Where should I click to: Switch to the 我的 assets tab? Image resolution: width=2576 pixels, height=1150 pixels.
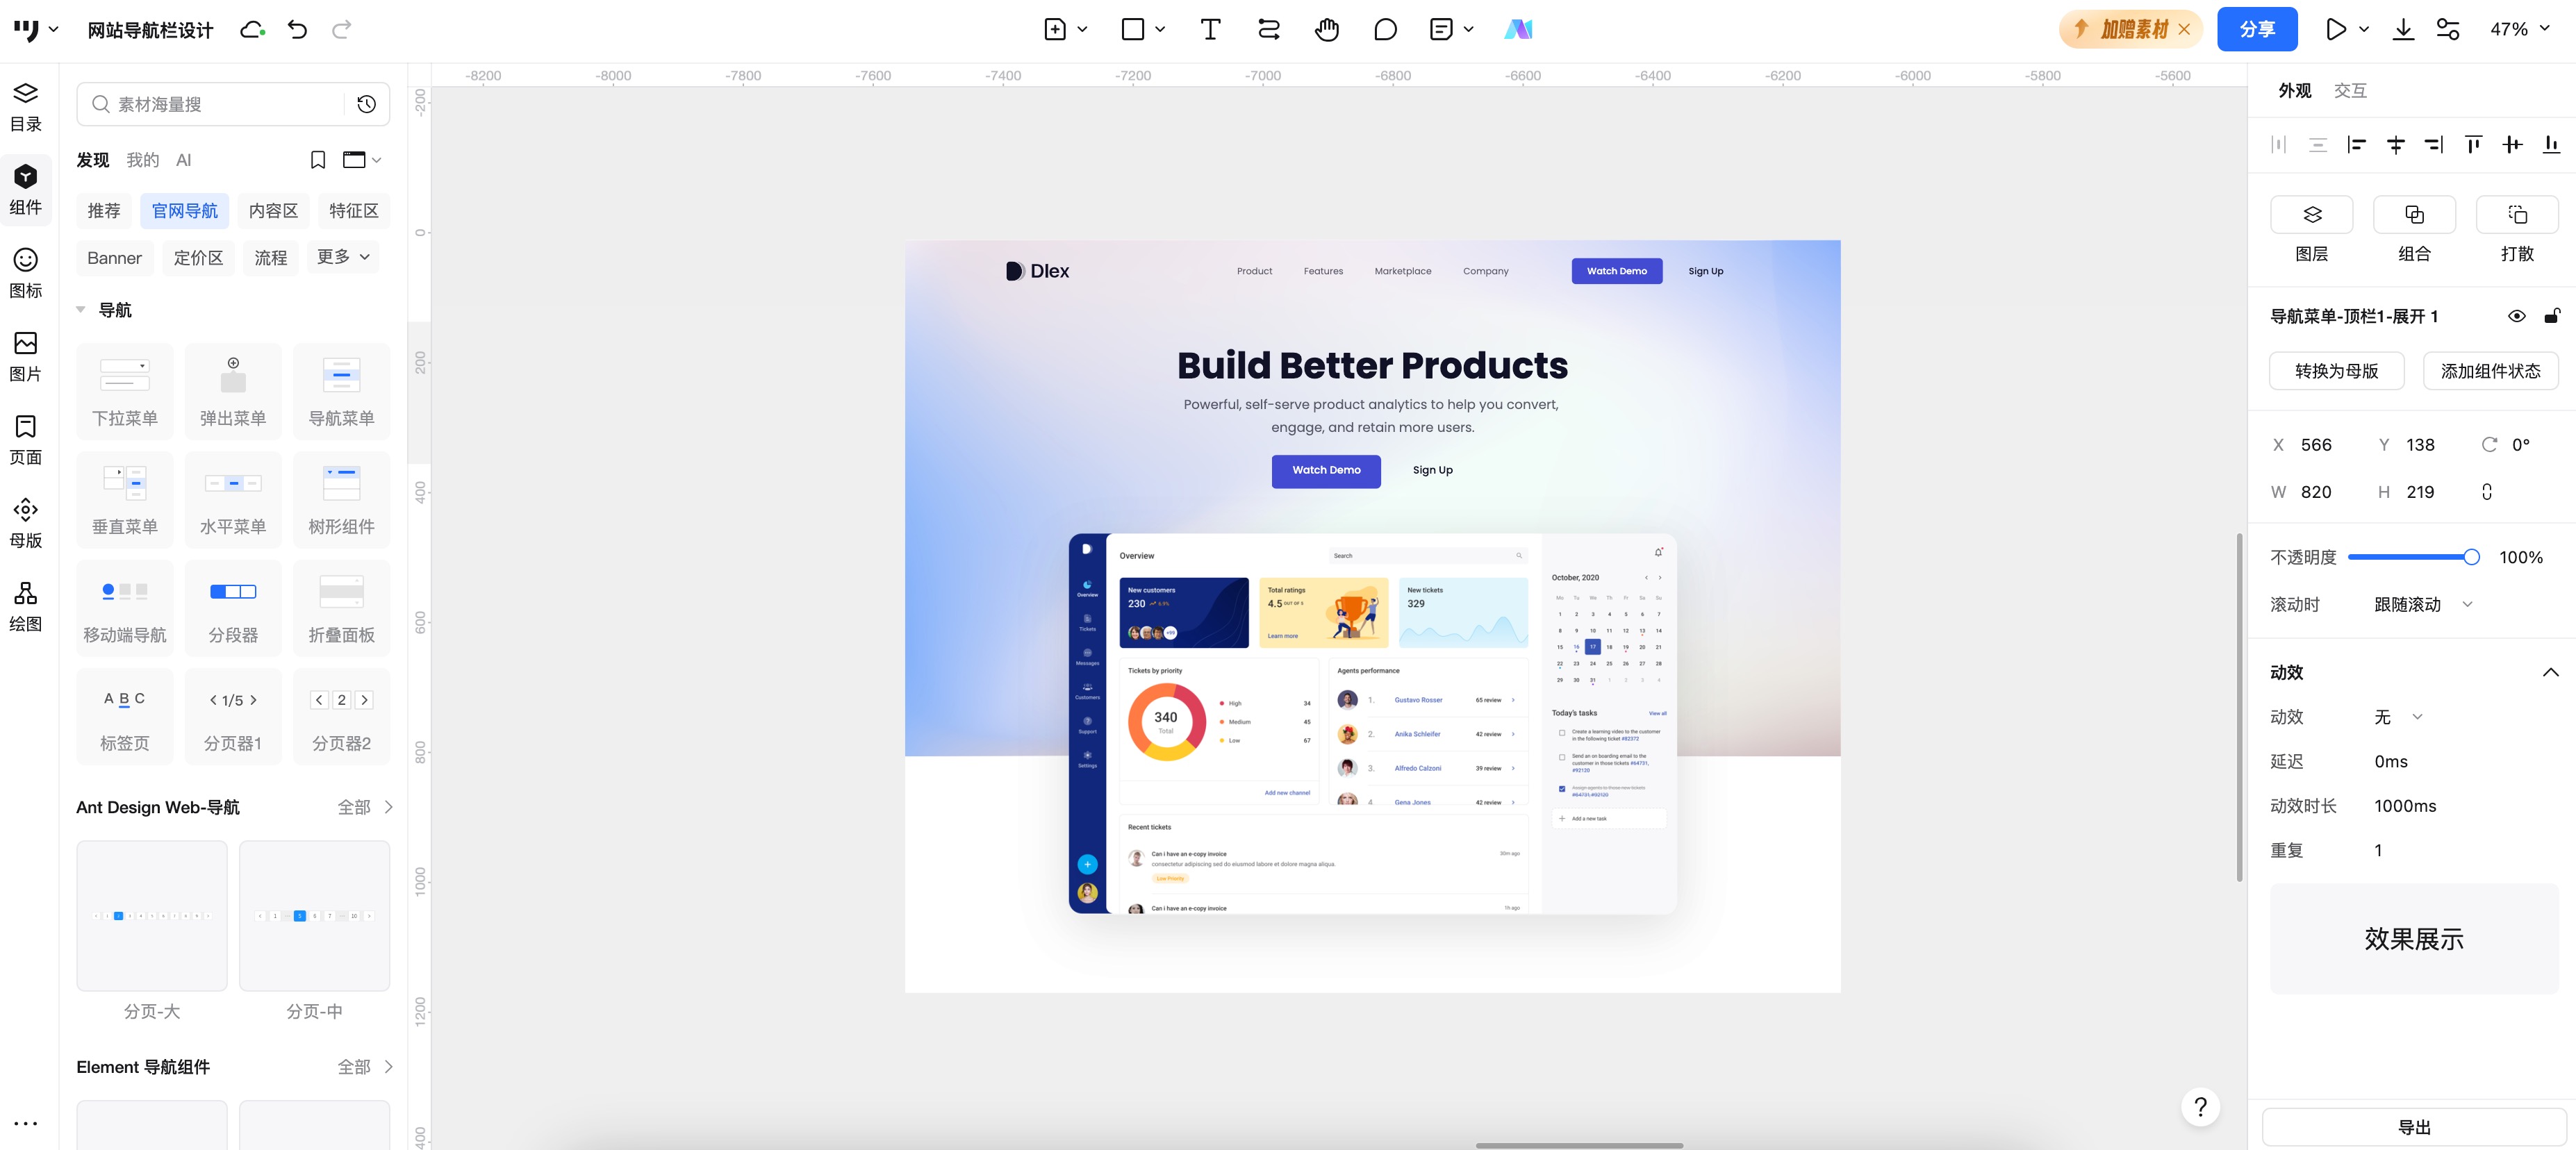coord(143,160)
